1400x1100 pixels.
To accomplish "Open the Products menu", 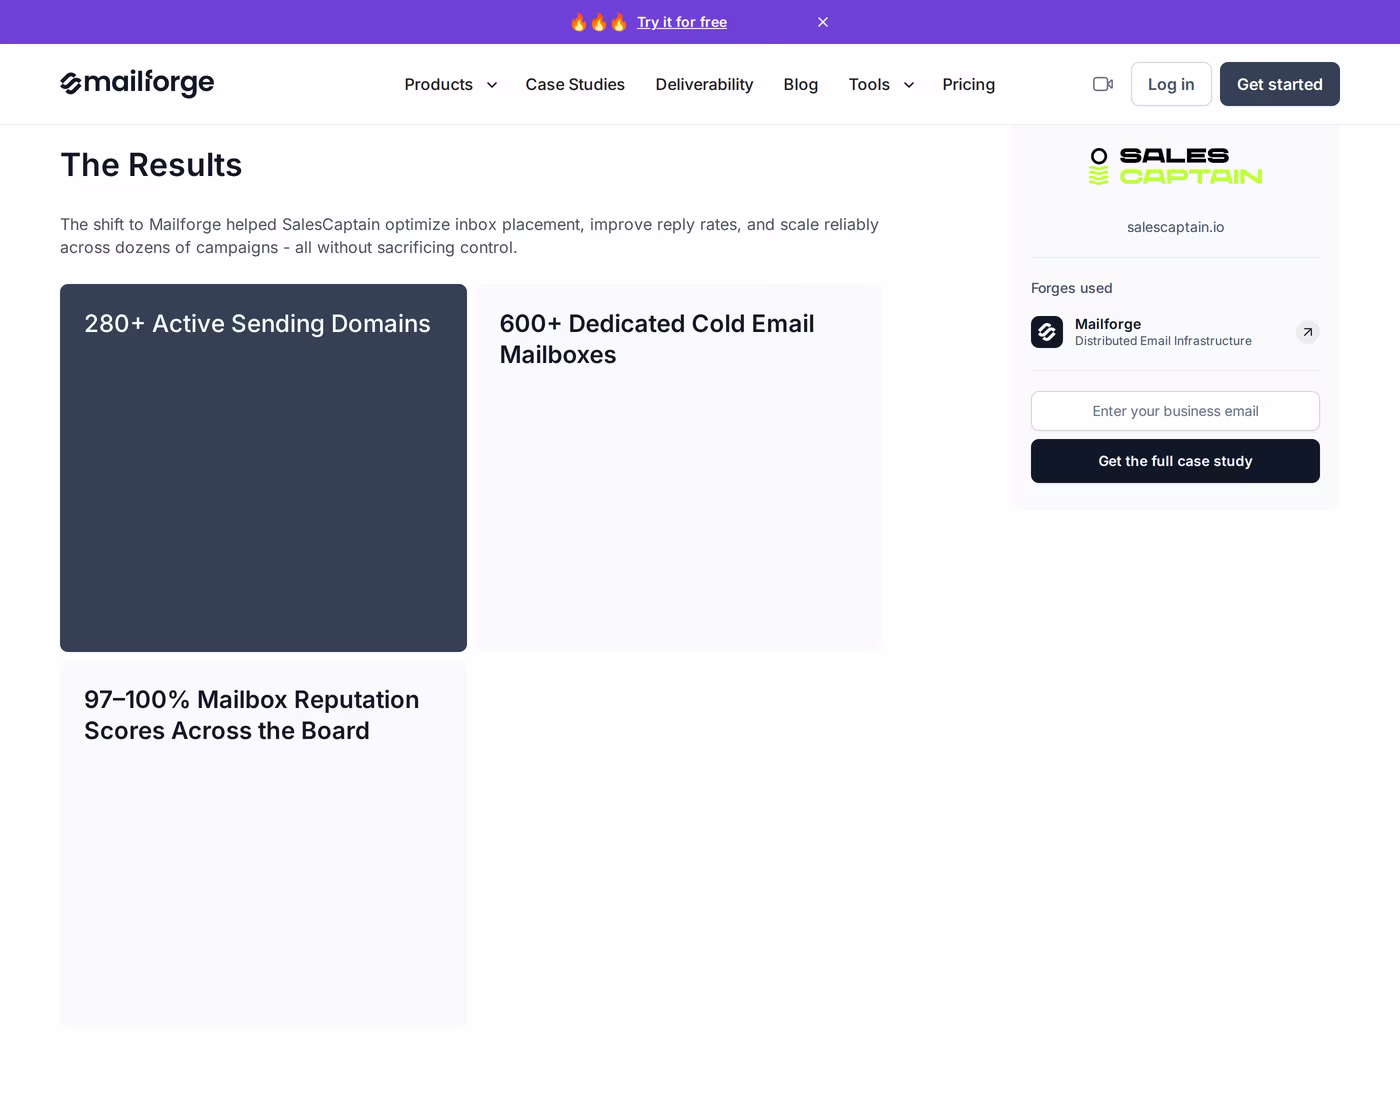I will pyautogui.click(x=438, y=85).
